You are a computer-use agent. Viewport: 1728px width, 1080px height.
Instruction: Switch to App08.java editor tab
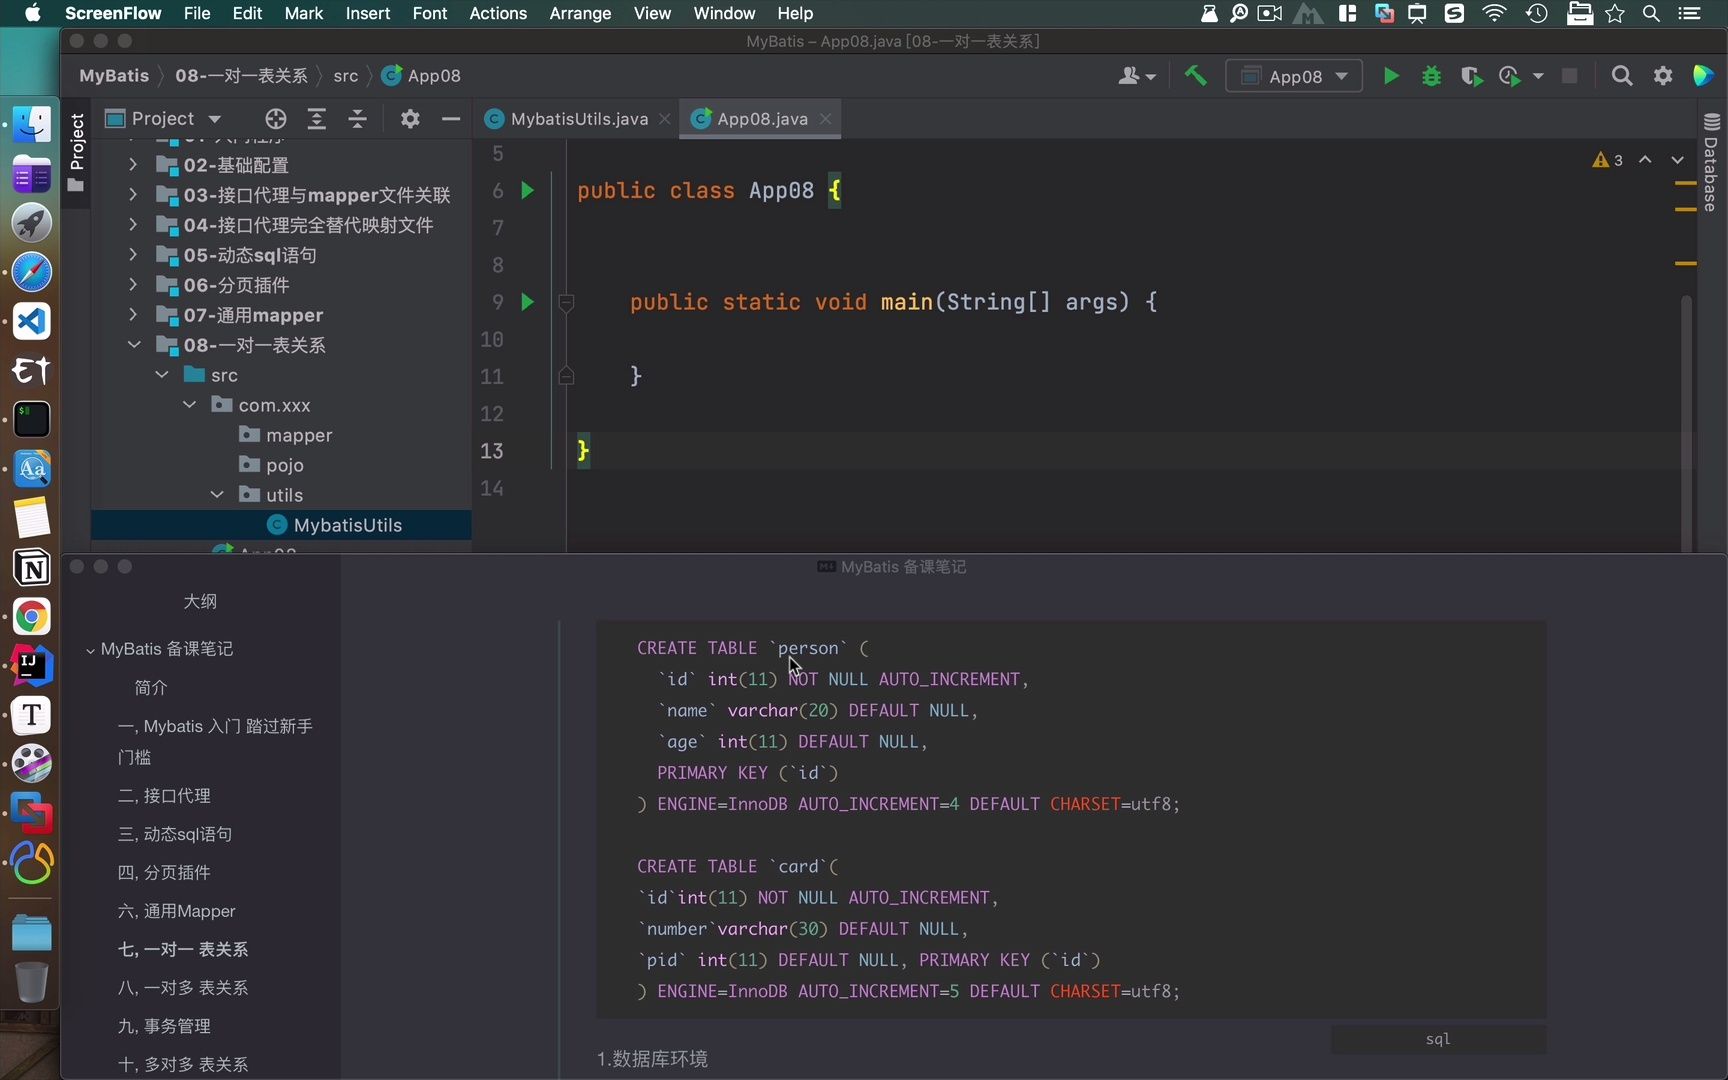[761, 119]
